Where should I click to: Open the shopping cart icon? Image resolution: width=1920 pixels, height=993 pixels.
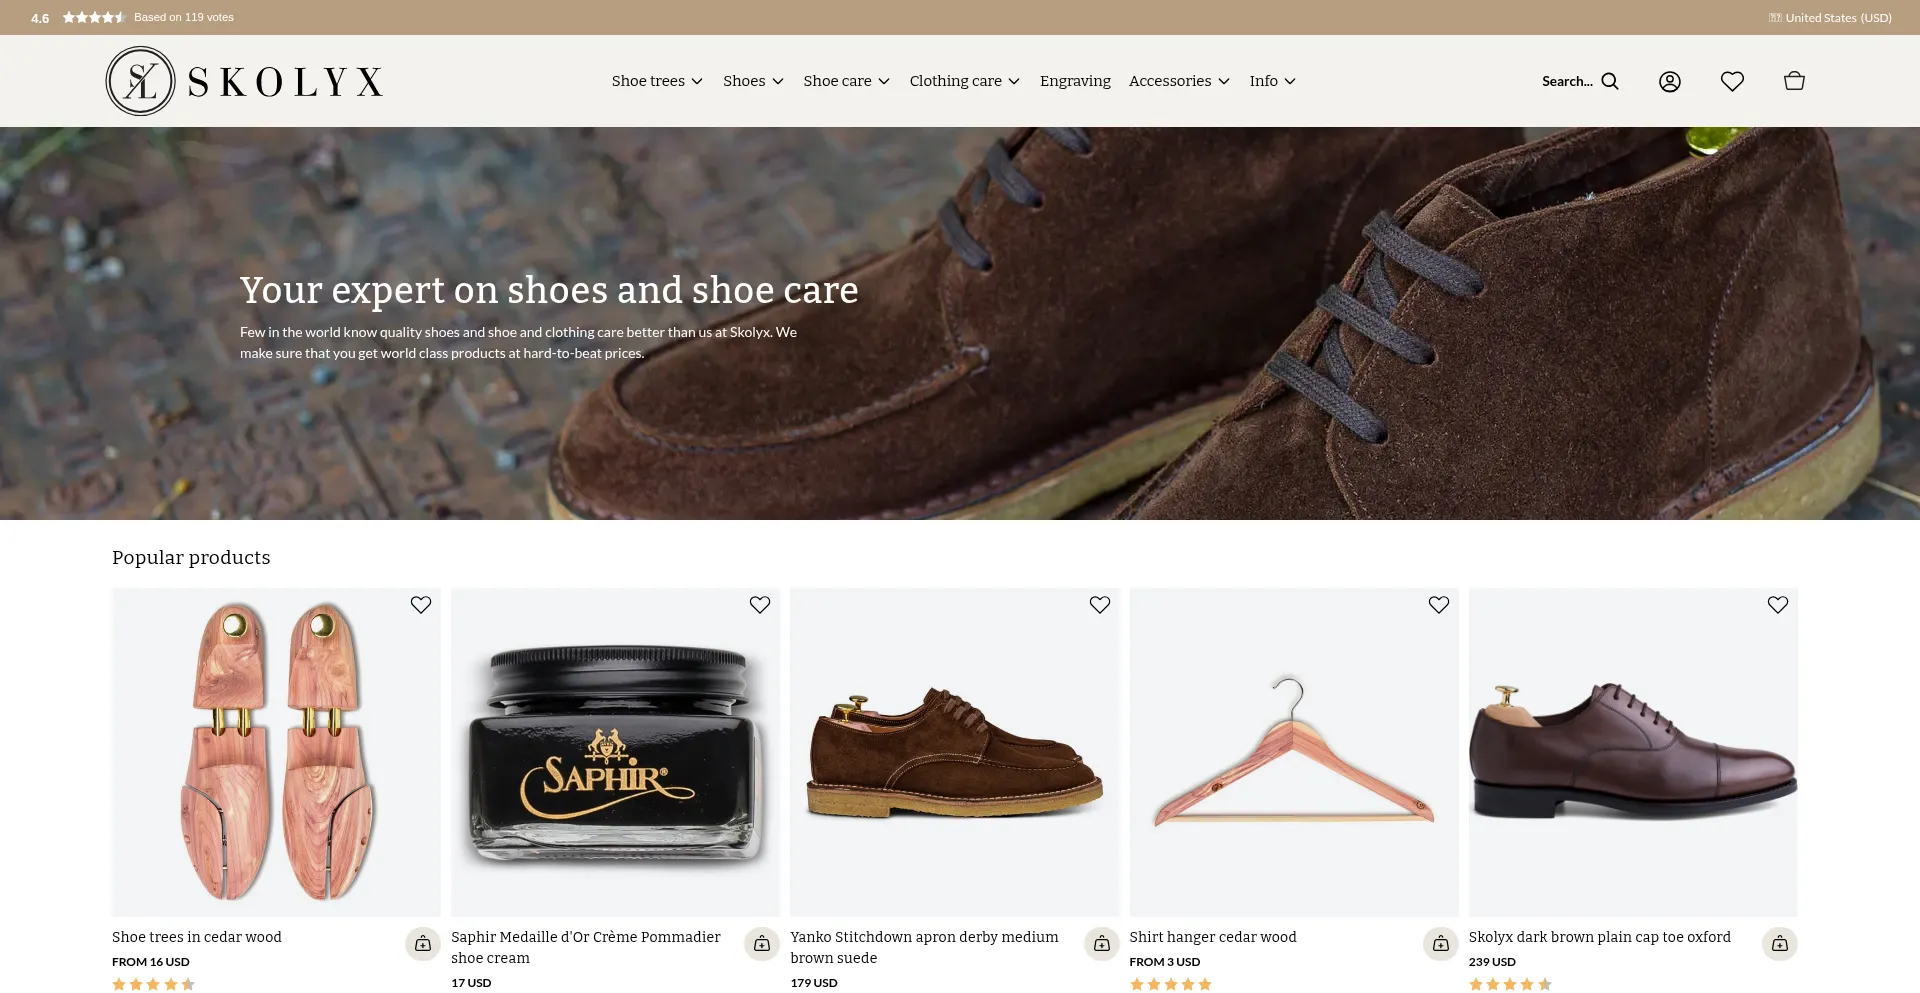pos(1795,81)
